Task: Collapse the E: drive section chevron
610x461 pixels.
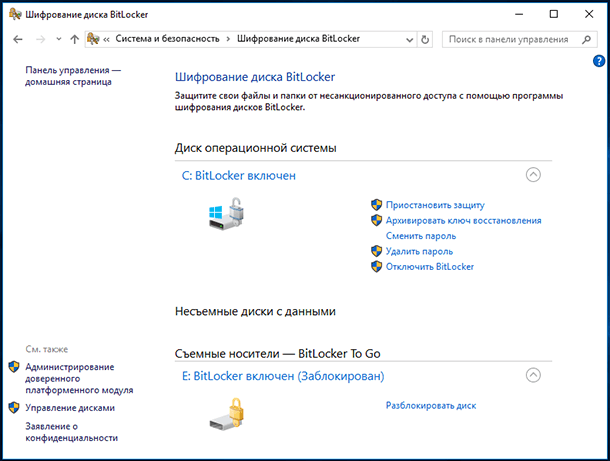Action: [533, 375]
